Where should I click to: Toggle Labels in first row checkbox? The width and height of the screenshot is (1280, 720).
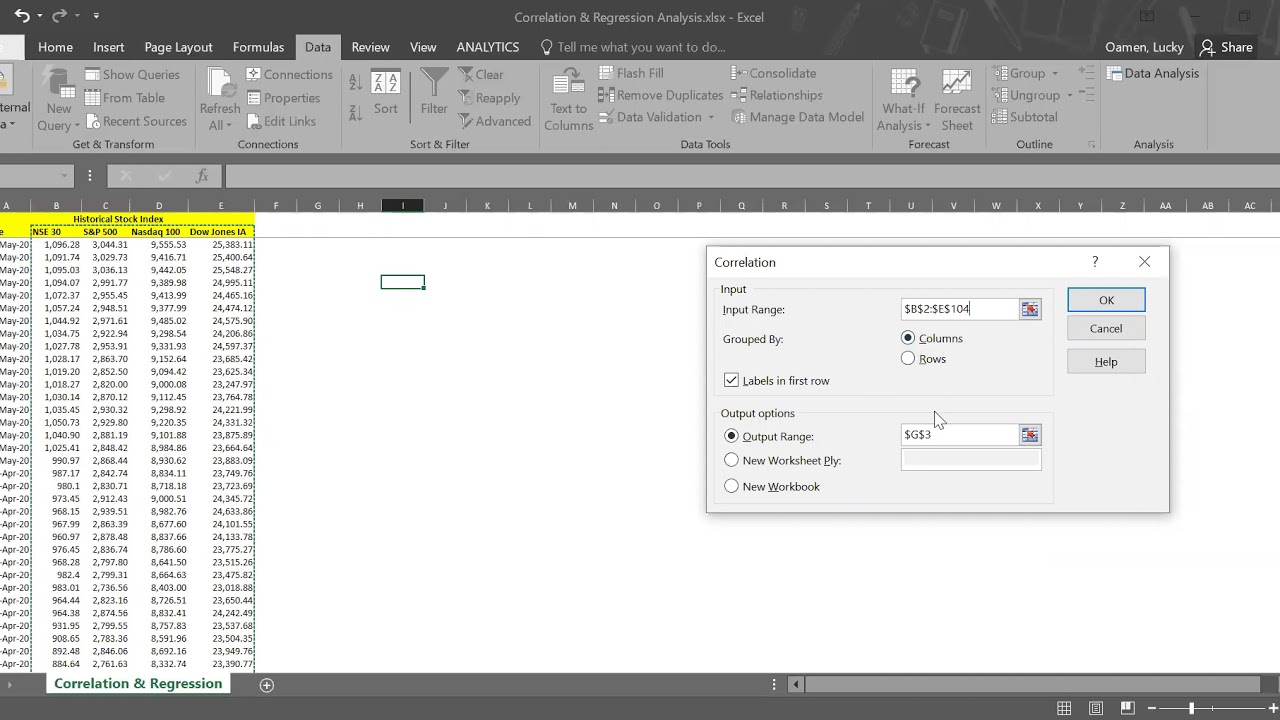pyautogui.click(x=731, y=380)
